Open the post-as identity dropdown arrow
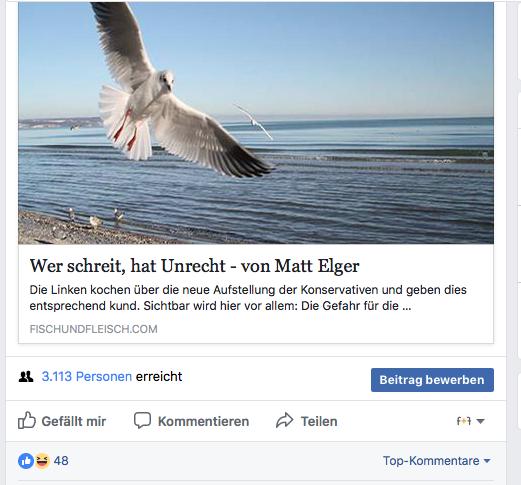 [x=480, y=421]
